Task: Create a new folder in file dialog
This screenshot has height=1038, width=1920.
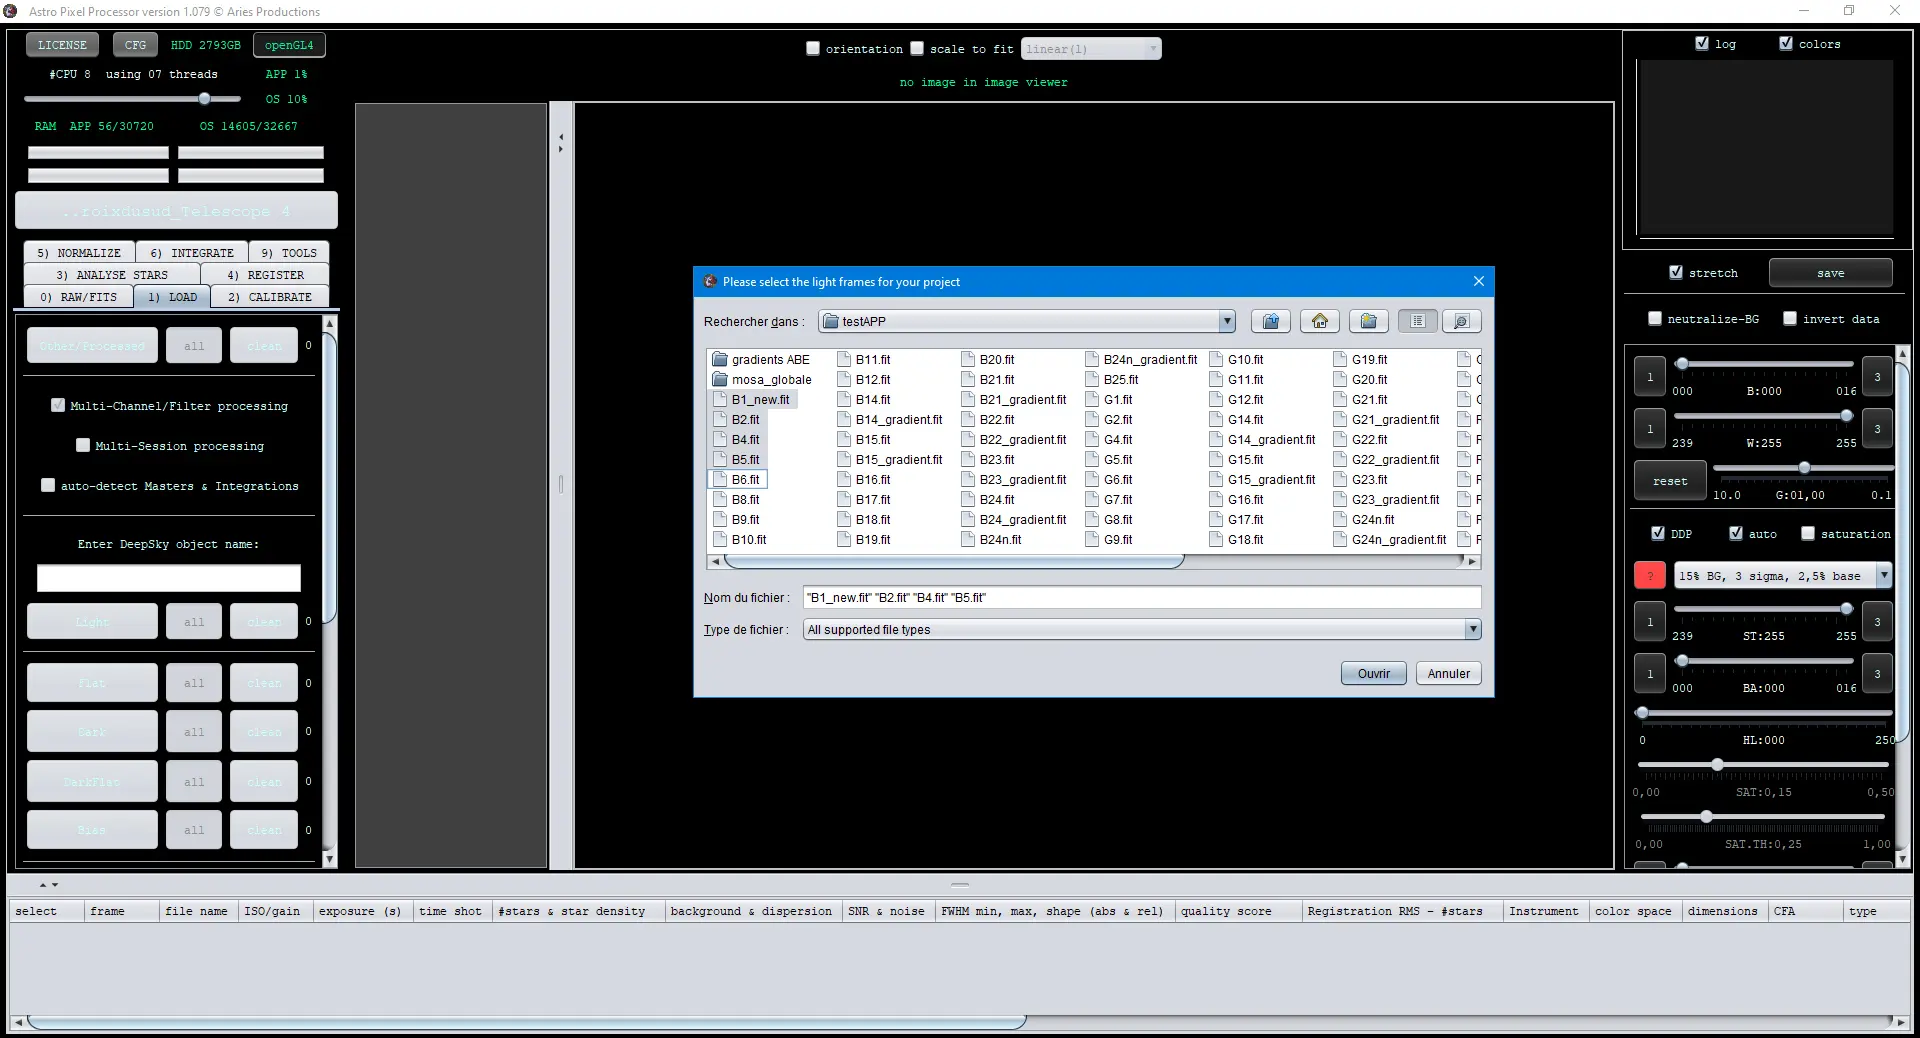Action: pyautogui.click(x=1369, y=321)
